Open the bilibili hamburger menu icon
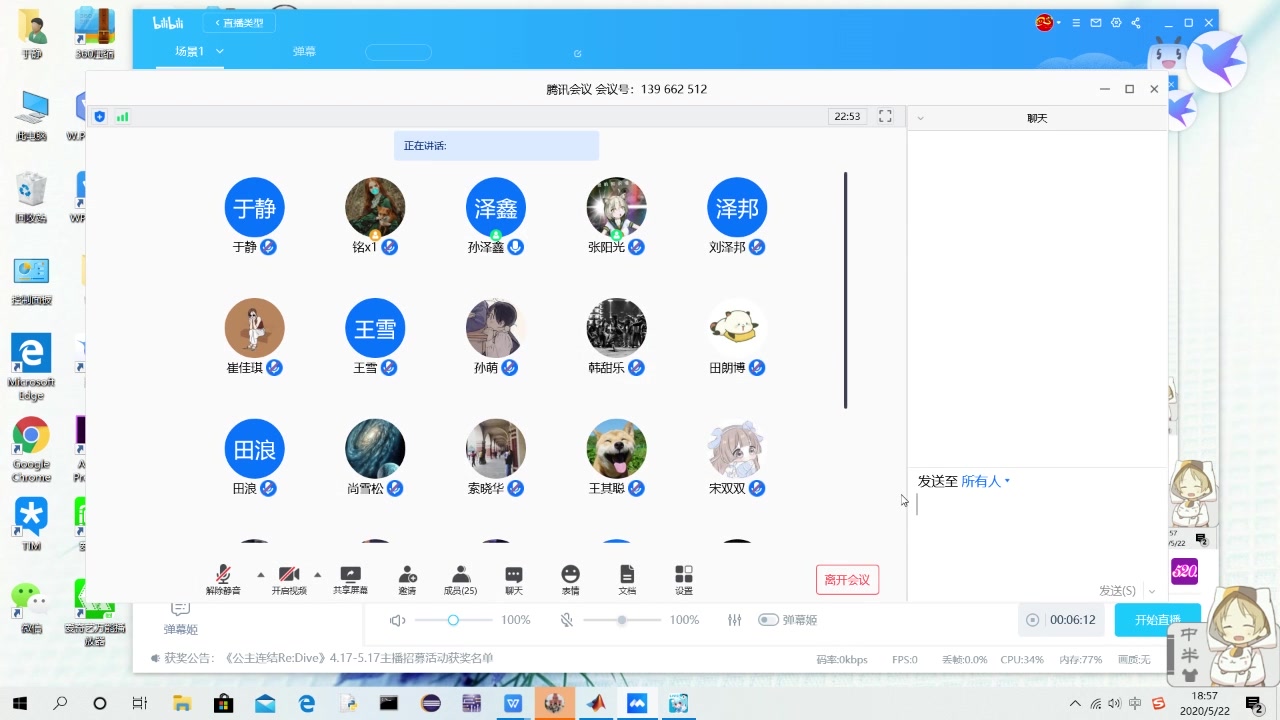The width and height of the screenshot is (1280, 720). click(1076, 23)
